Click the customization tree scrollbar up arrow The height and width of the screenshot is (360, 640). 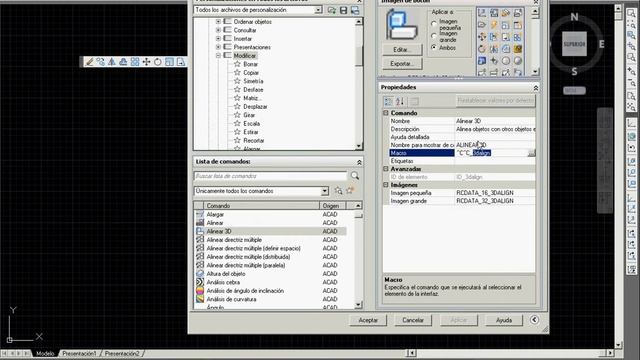pyautogui.click(x=358, y=22)
